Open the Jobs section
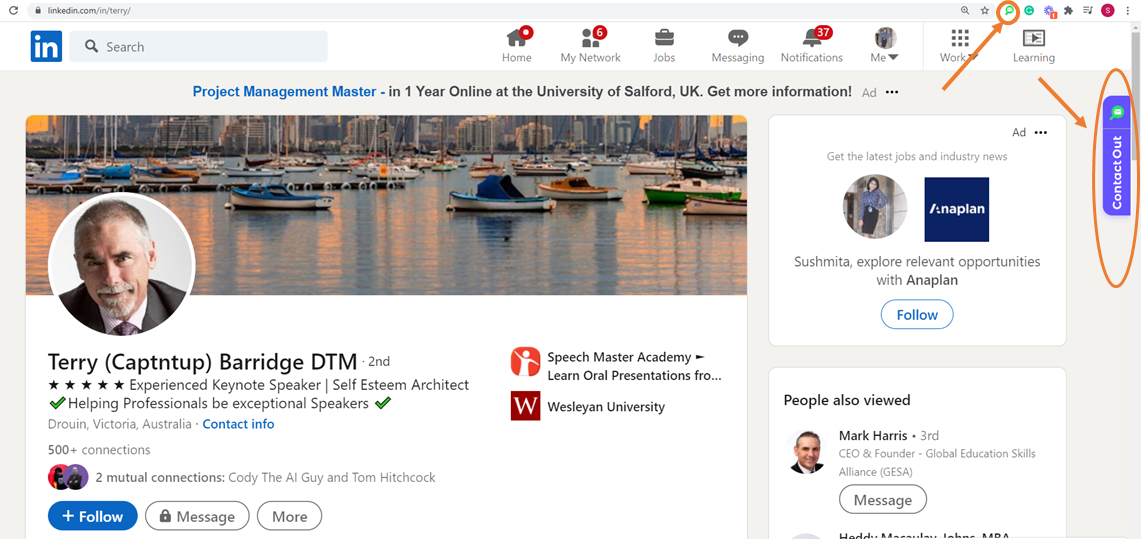This screenshot has height=539, width=1141. [x=664, y=45]
